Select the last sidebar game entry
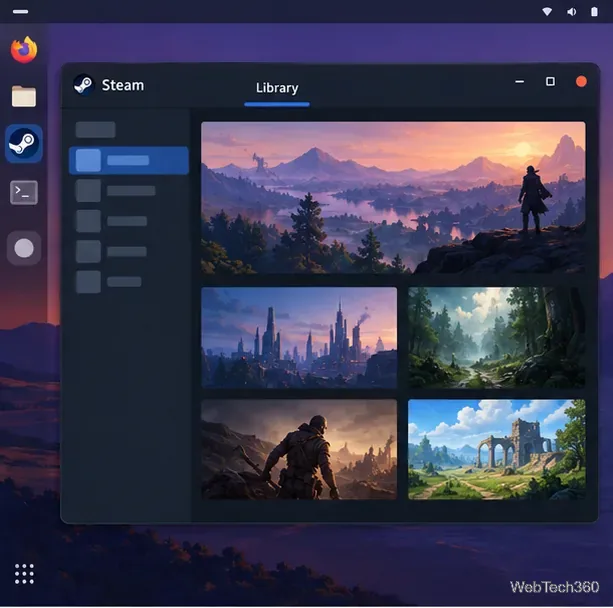 (x=109, y=282)
